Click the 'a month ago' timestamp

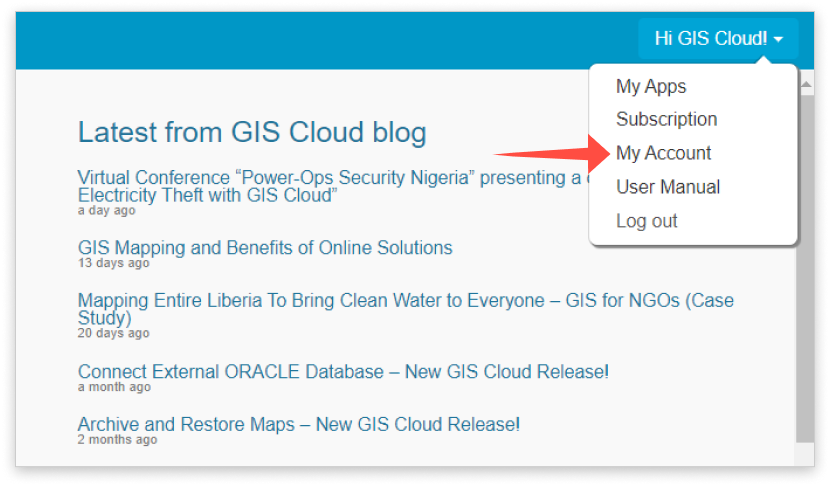pyautogui.click(x=114, y=387)
